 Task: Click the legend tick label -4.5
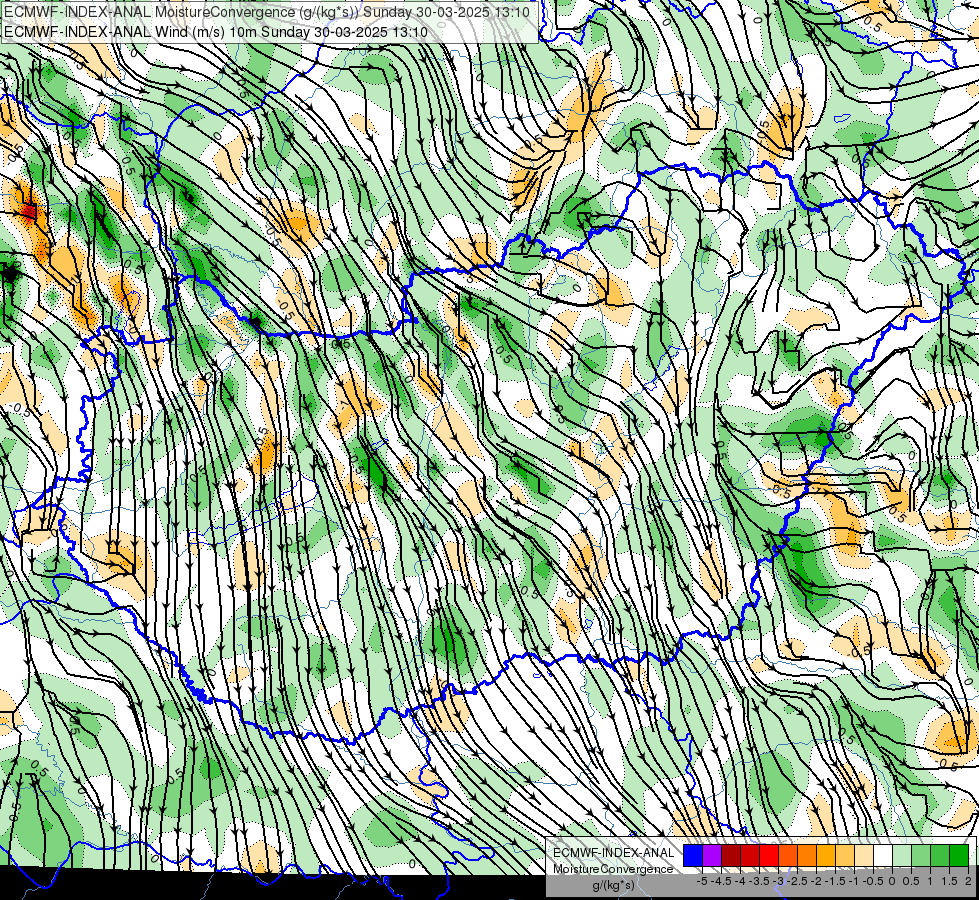point(721,881)
